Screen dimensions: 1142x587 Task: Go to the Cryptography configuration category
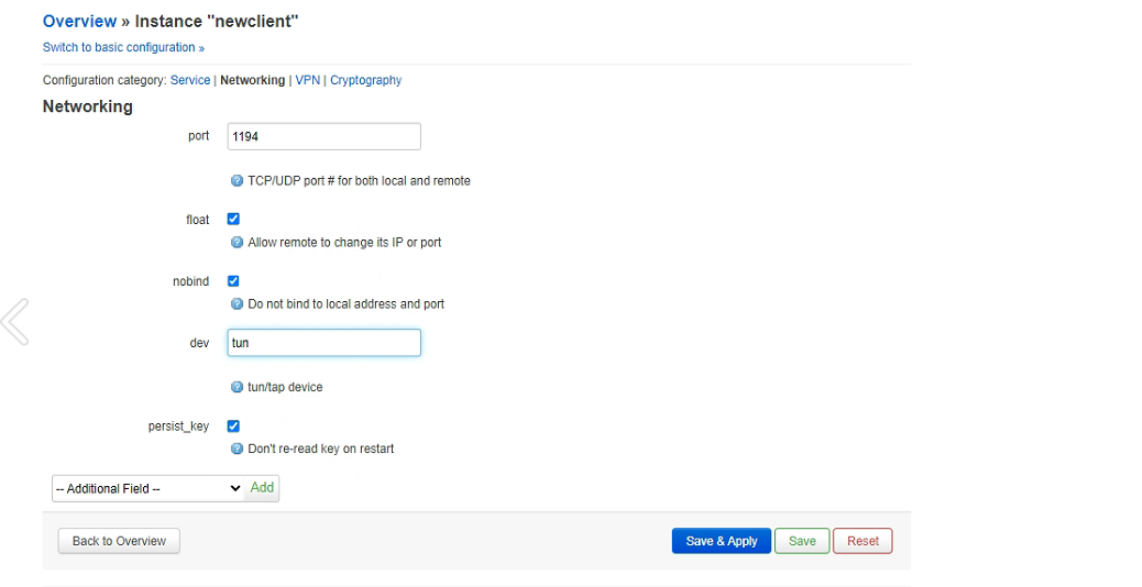pos(366,80)
